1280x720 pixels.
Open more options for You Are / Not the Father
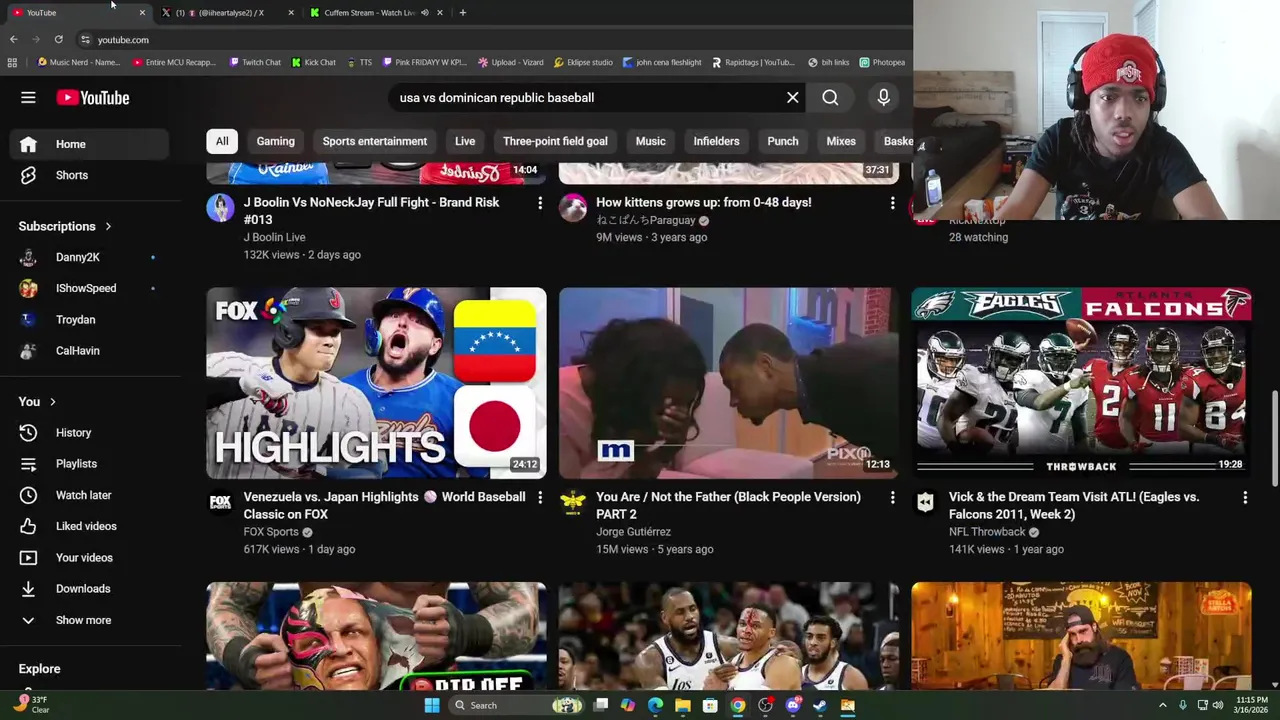point(892,497)
